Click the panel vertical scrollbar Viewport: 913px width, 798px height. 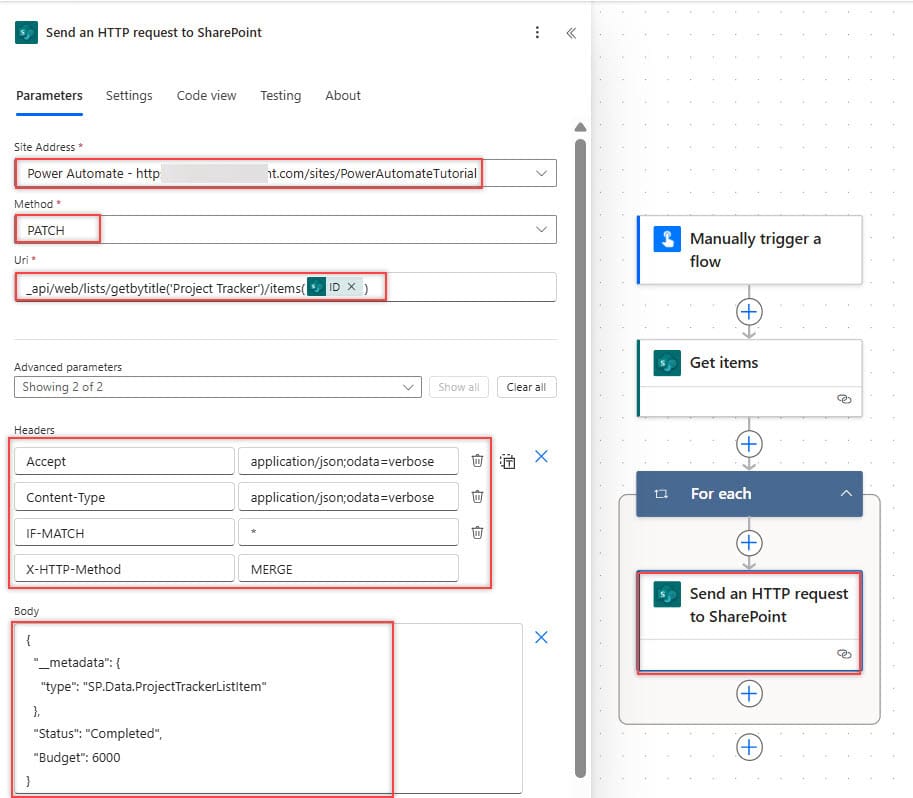point(581,457)
